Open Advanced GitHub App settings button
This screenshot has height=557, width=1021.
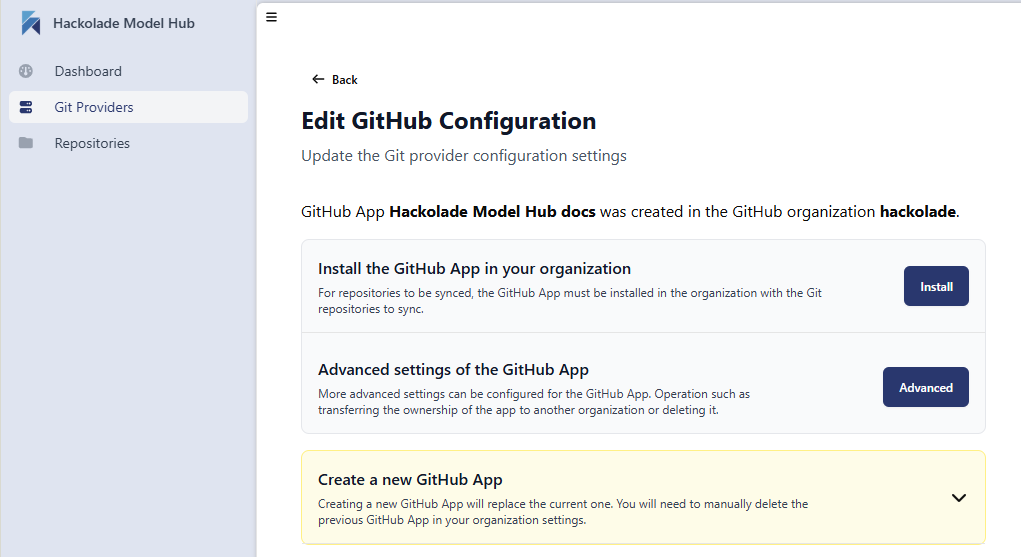[x=925, y=387]
